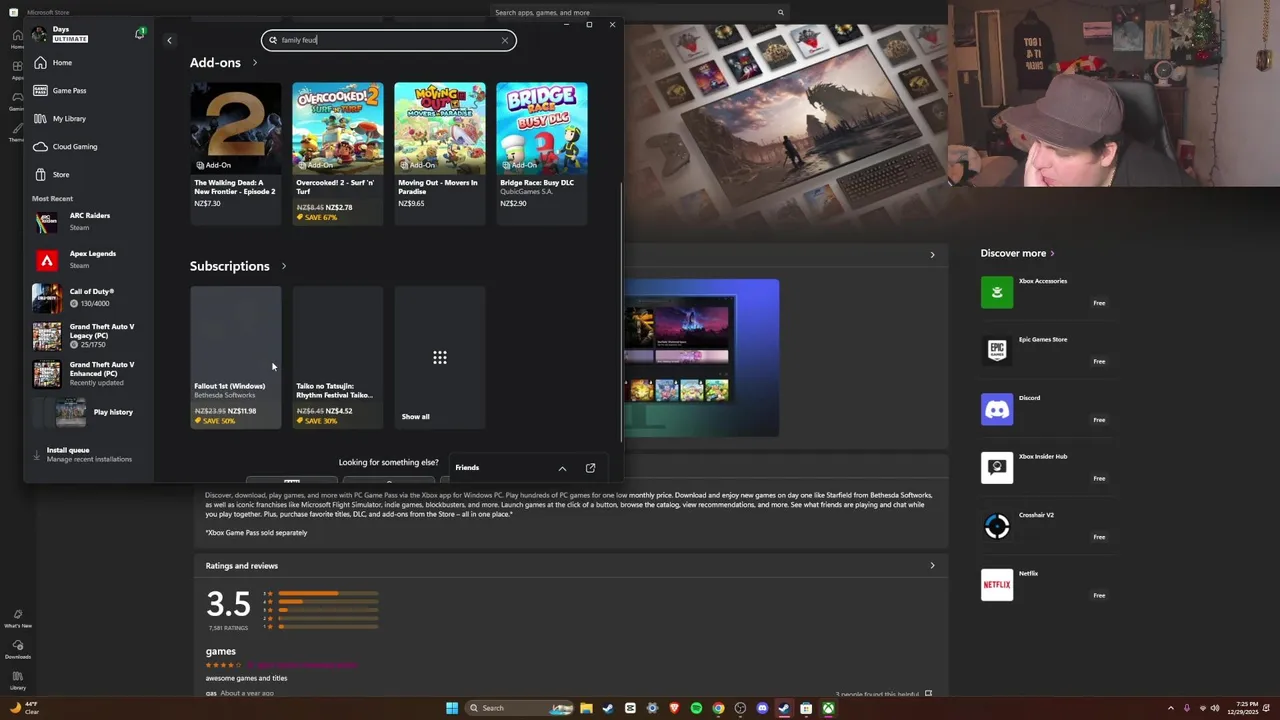
Task: Click Show all subscriptions tile
Action: [x=440, y=357]
